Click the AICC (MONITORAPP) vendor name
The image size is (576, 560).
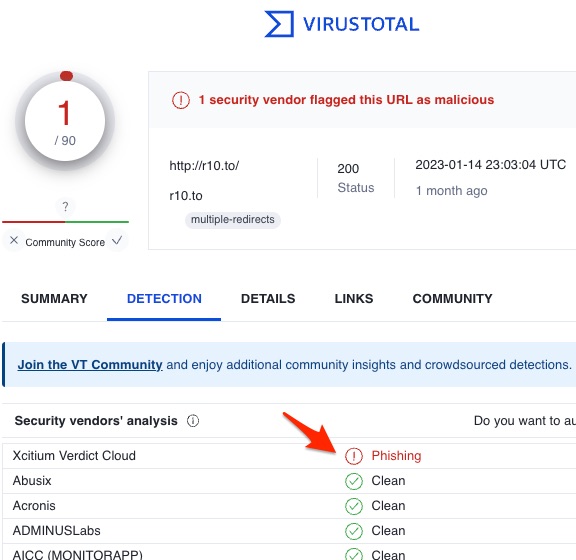[x=78, y=555]
